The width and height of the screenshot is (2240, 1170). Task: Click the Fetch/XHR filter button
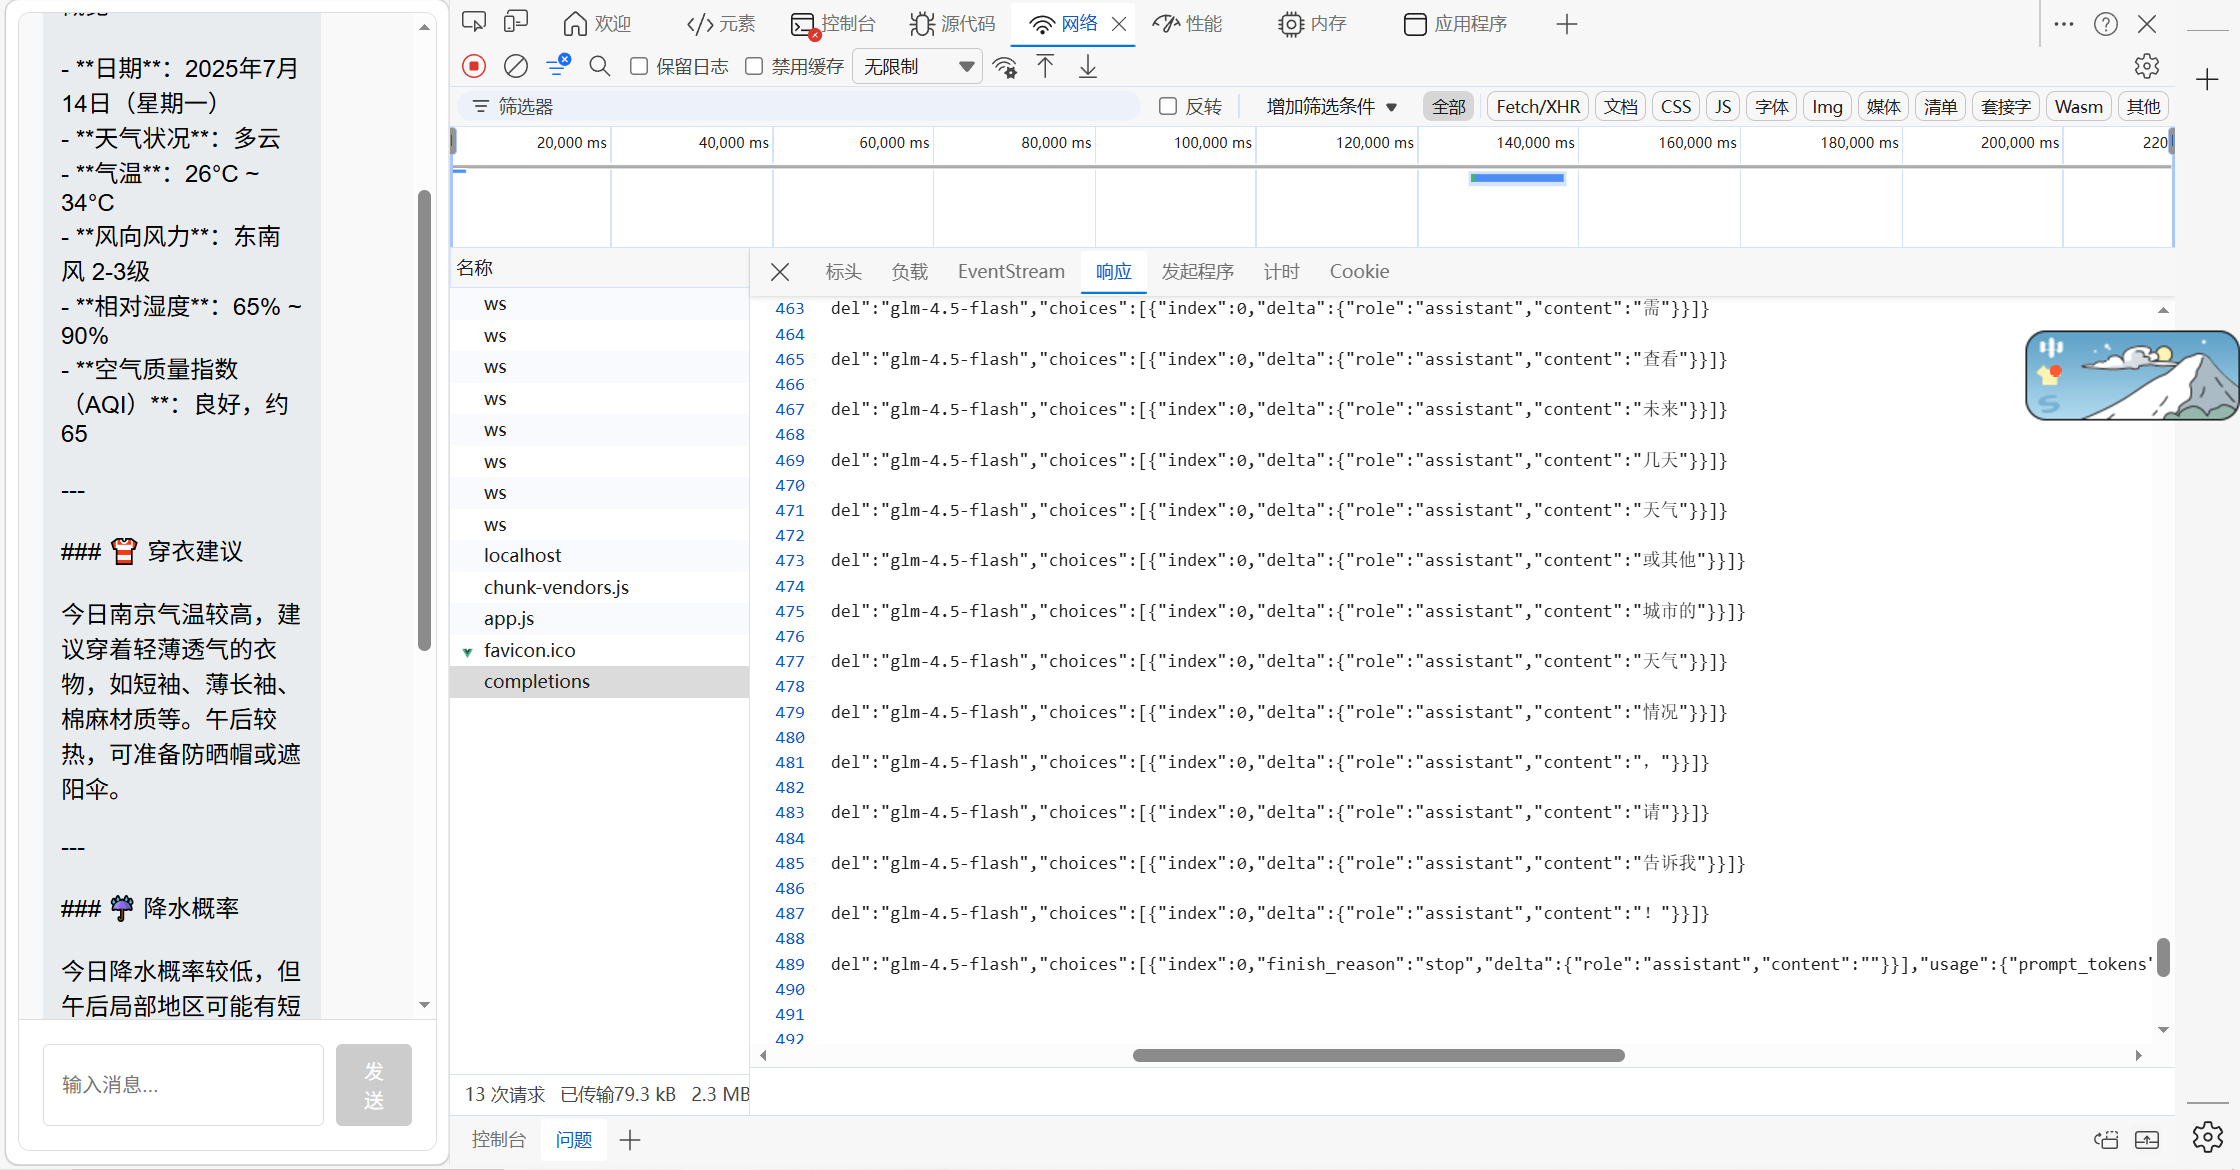(1537, 106)
